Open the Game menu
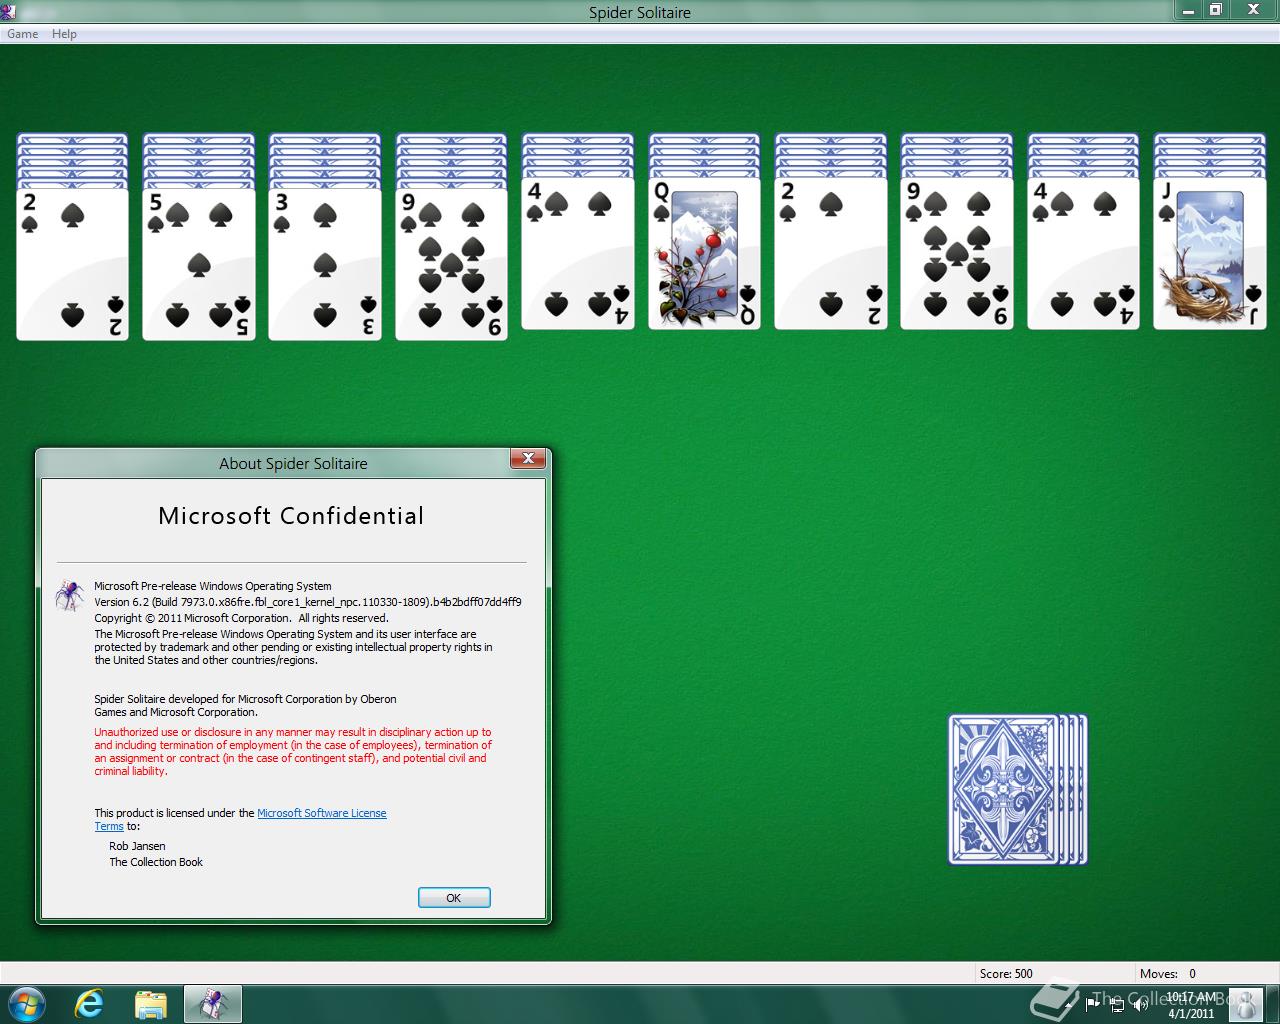 point(22,34)
